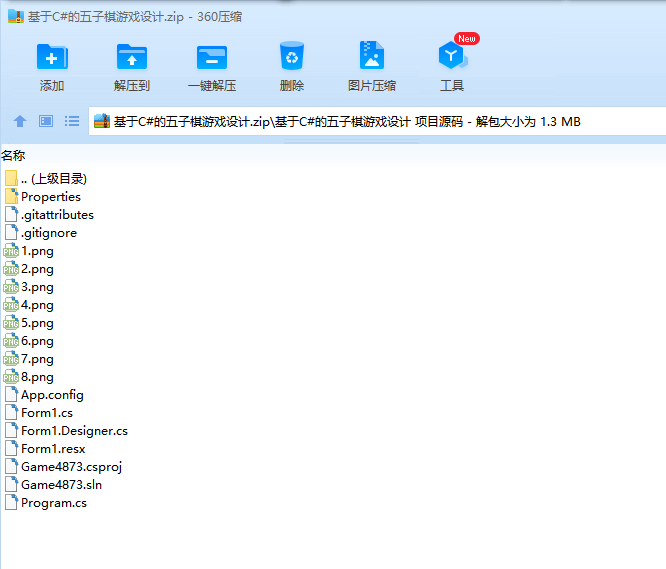
Task: Click the PNG icon beside 1.png
Action: click(x=11, y=251)
